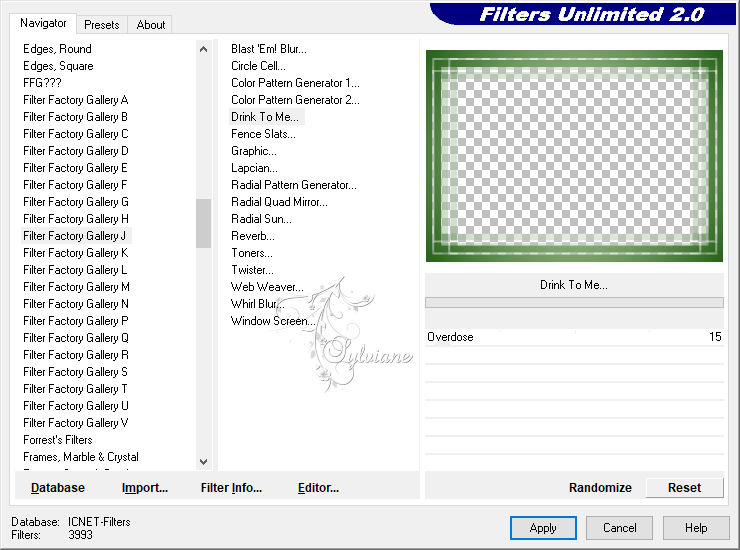
Task: Choose the Web Weaver filter
Action: pyautogui.click(x=267, y=287)
